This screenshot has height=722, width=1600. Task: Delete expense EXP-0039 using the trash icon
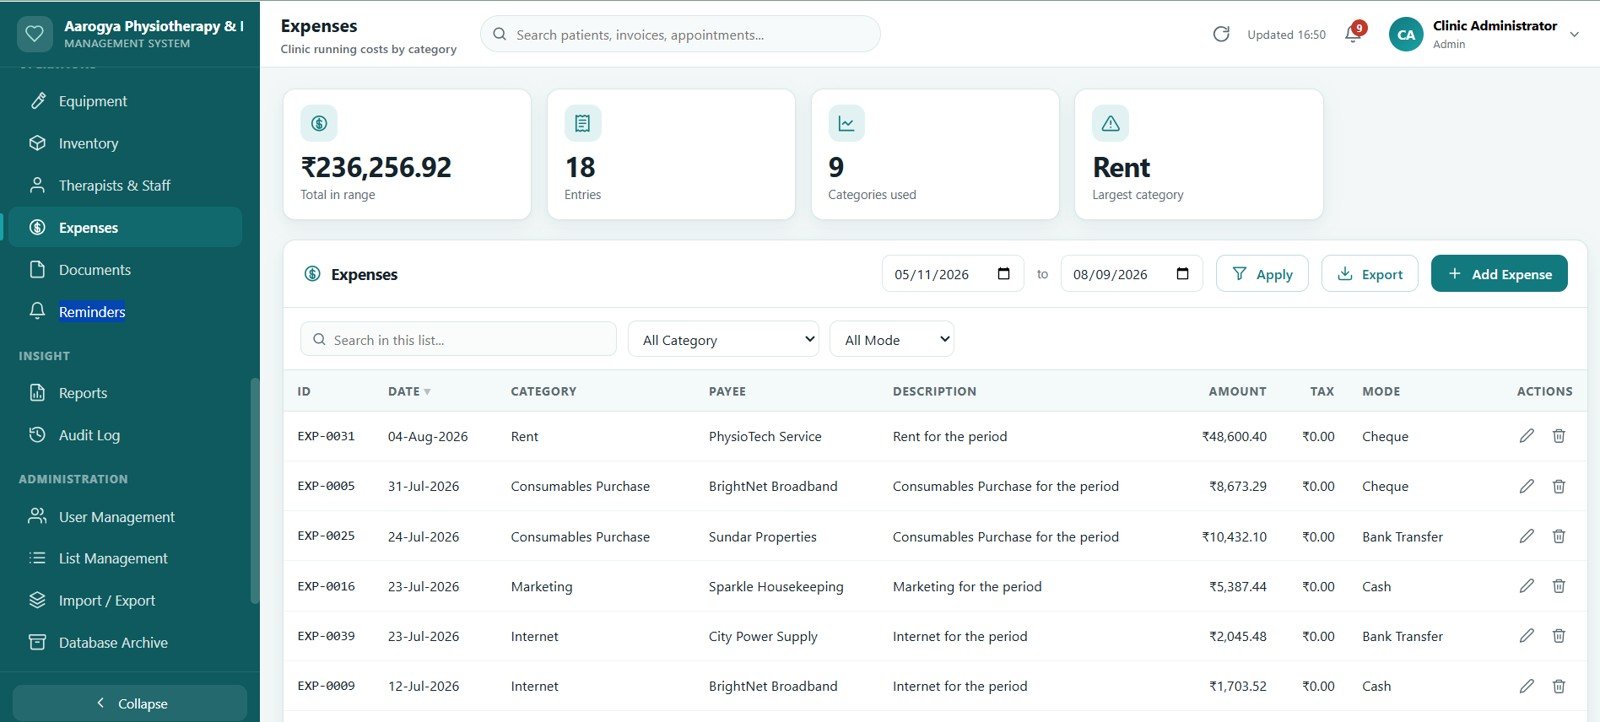pos(1559,636)
